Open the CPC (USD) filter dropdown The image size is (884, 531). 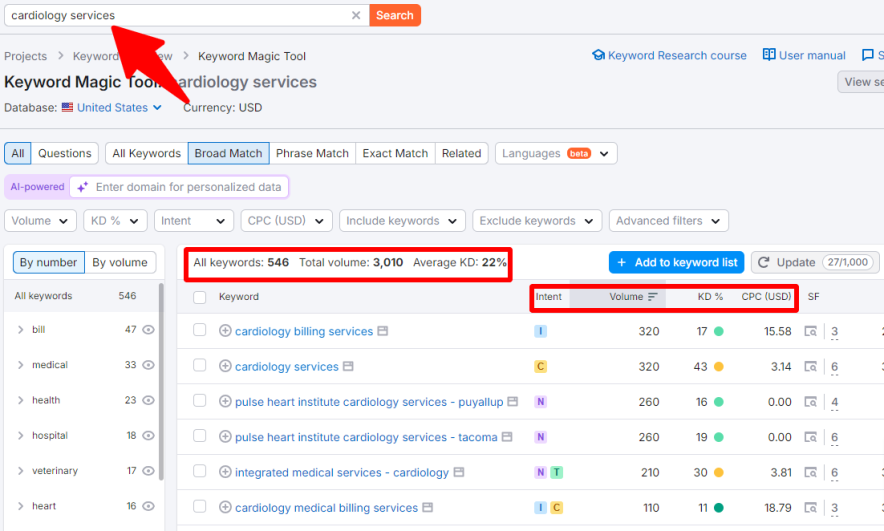click(286, 221)
